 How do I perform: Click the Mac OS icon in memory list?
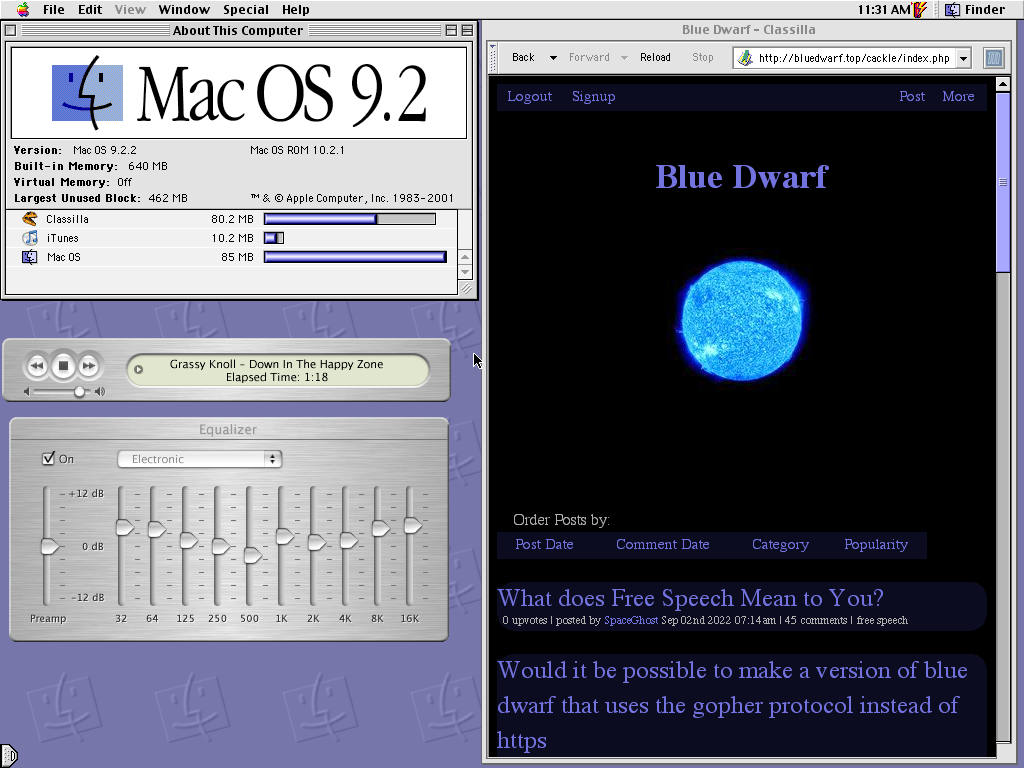[30, 257]
